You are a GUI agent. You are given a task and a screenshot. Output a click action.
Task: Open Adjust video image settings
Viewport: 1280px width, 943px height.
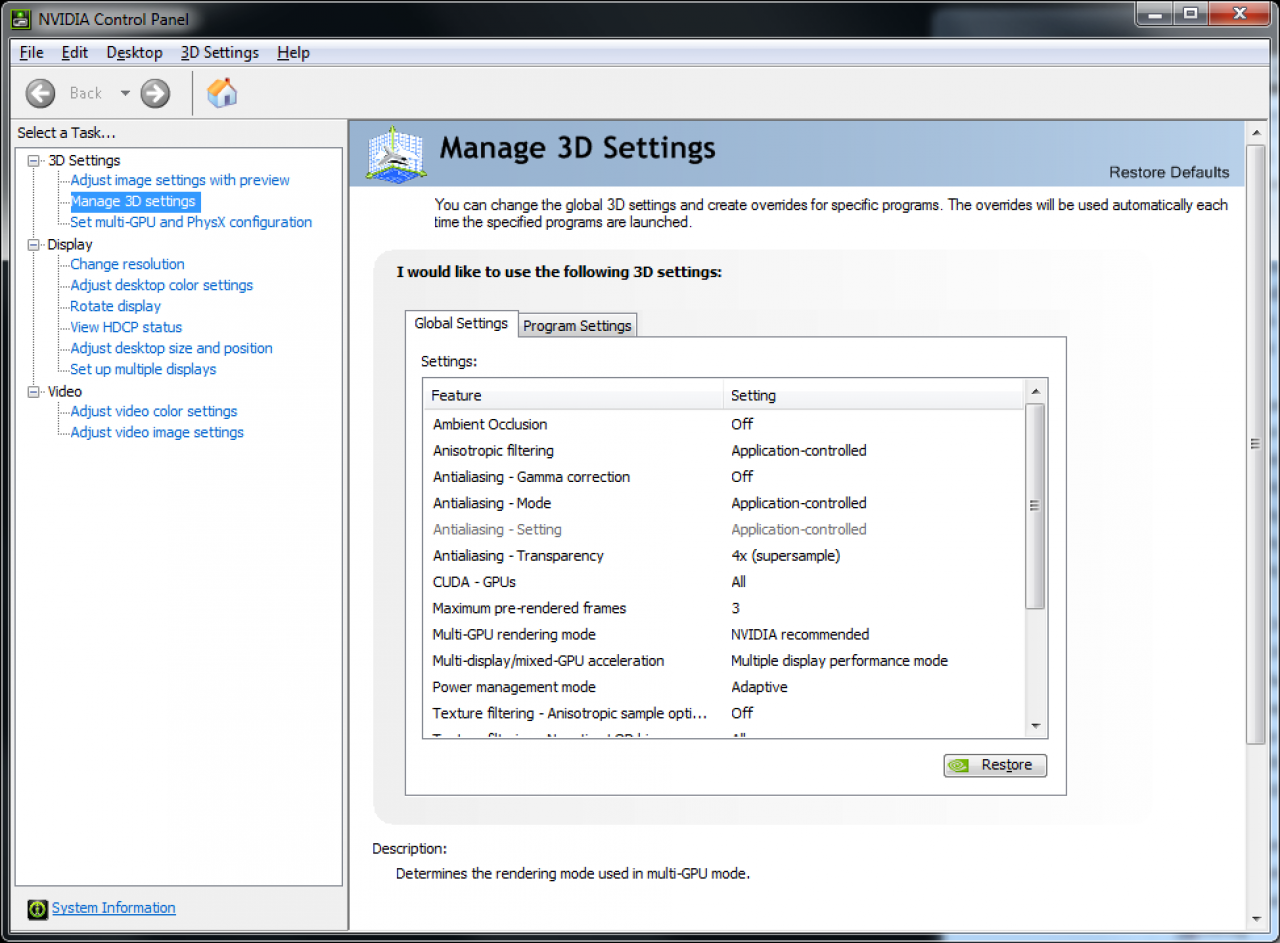click(x=157, y=432)
